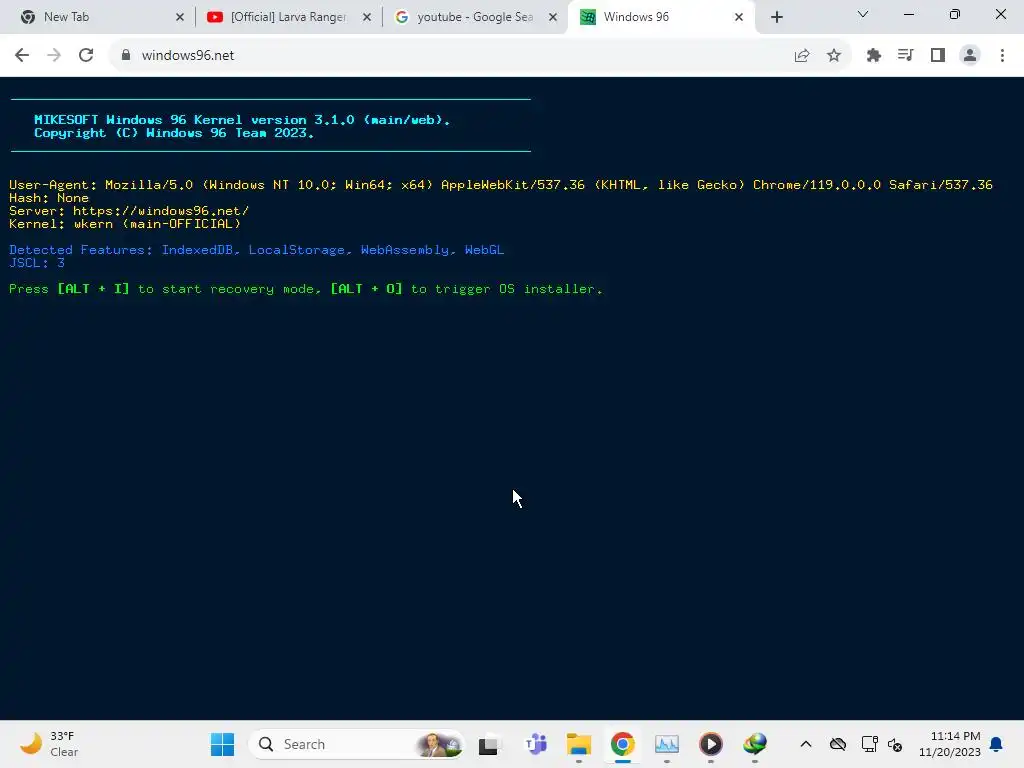Click the Hash: None line
This screenshot has width=1024, height=768.
tap(49, 198)
